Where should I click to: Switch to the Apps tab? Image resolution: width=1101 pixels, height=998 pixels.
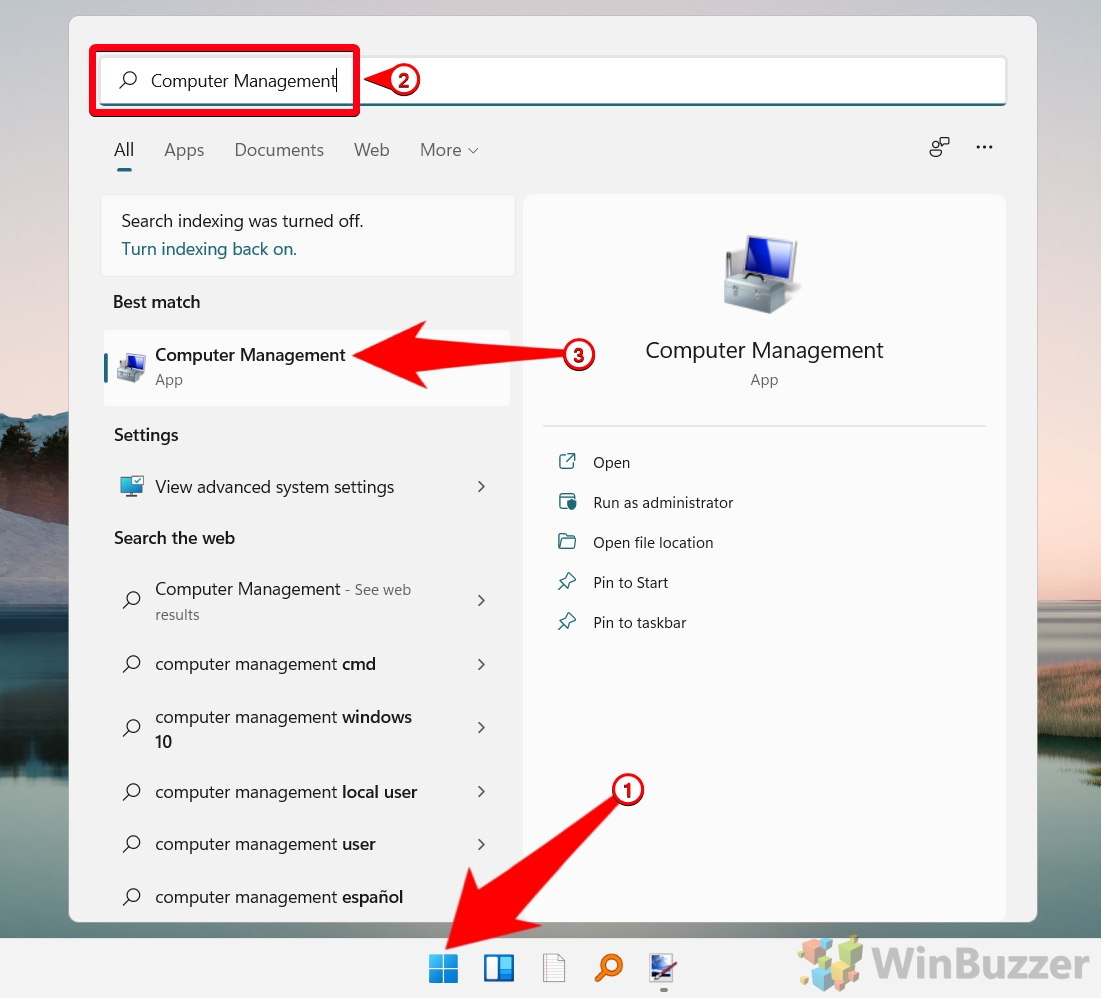pos(184,150)
